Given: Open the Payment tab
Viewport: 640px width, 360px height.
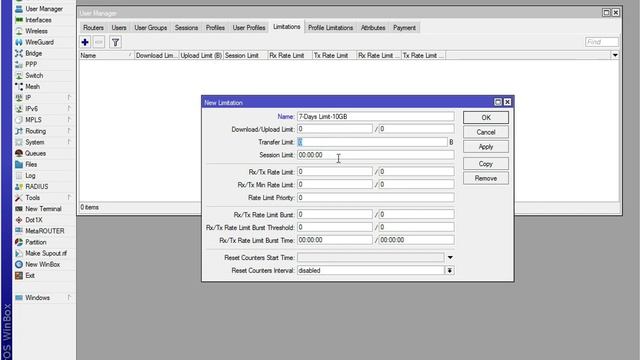Looking at the screenshot, I should [x=404, y=28].
